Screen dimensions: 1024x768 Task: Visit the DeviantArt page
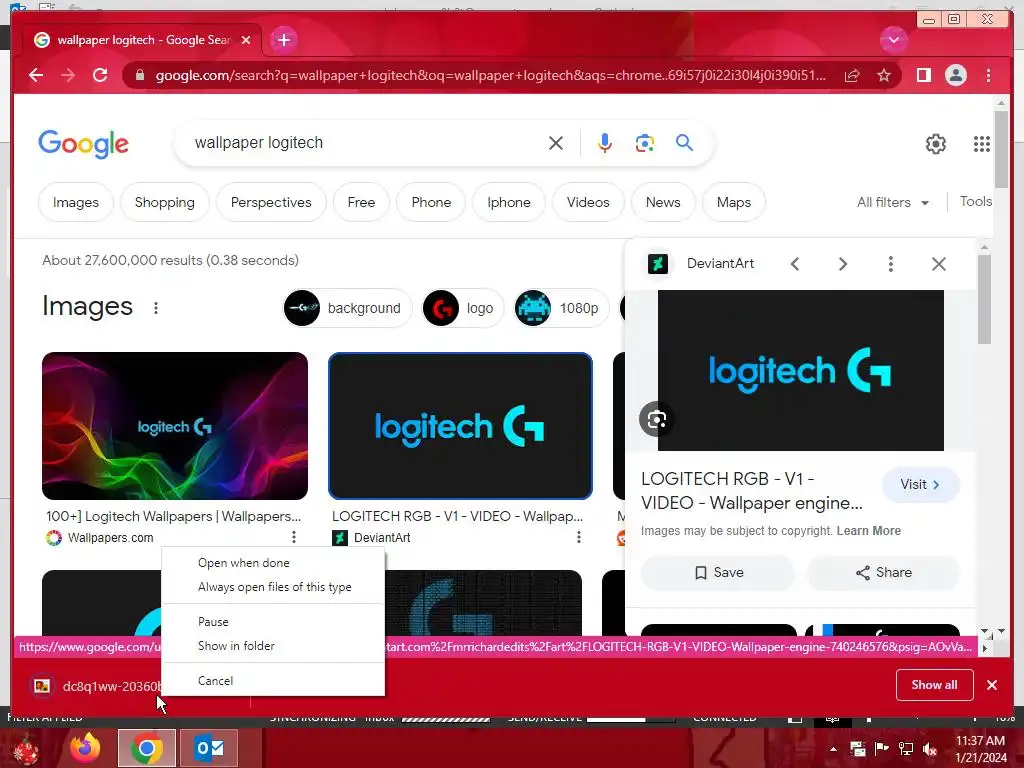[920, 485]
